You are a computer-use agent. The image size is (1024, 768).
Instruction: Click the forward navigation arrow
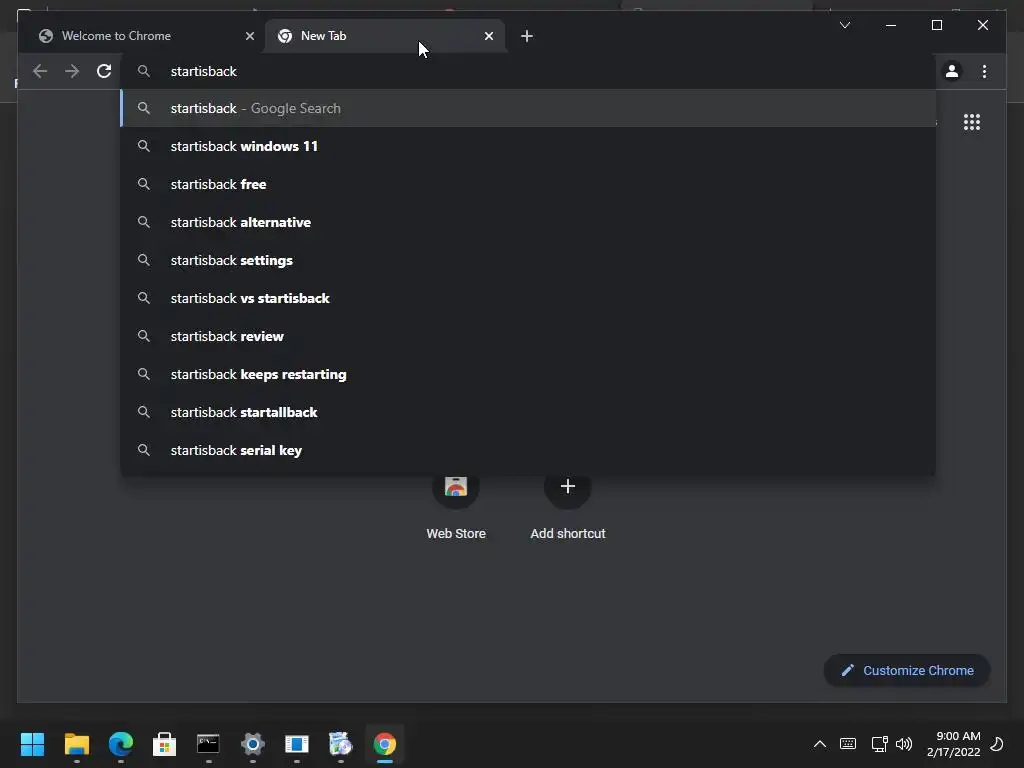[72, 71]
